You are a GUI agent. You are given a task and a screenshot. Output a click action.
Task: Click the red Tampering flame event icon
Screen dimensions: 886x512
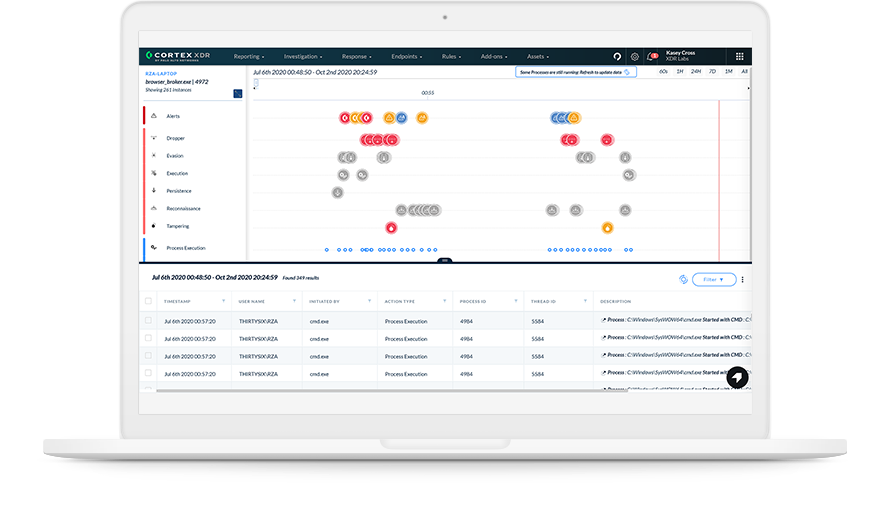point(391,227)
